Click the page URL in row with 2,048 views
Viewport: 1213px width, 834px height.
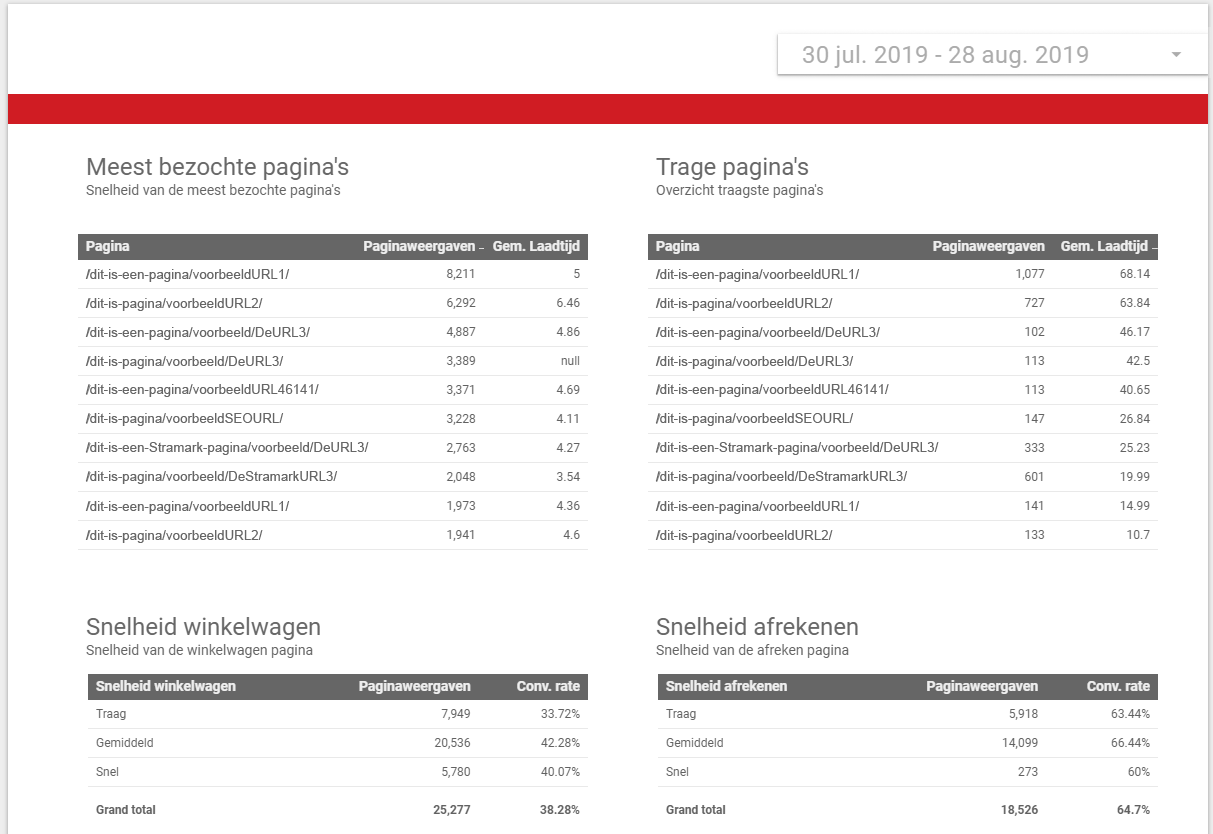tap(211, 477)
